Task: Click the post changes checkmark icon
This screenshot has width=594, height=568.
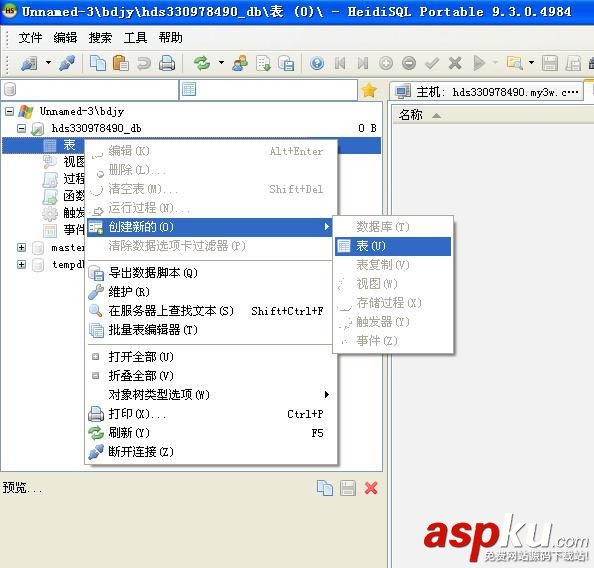Action: (432, 63)
